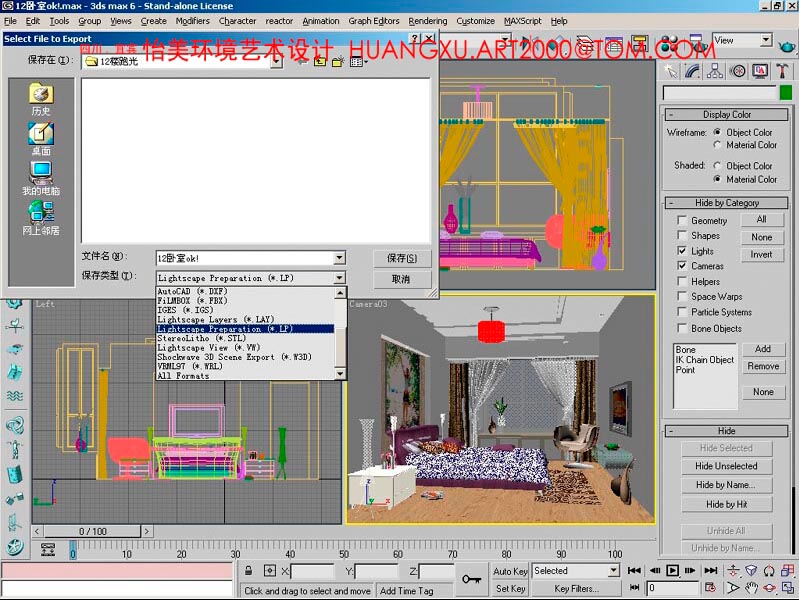Uncheck the Cameras category checkbox
This screenshot has height=600, width=799.
click(681, 266)
